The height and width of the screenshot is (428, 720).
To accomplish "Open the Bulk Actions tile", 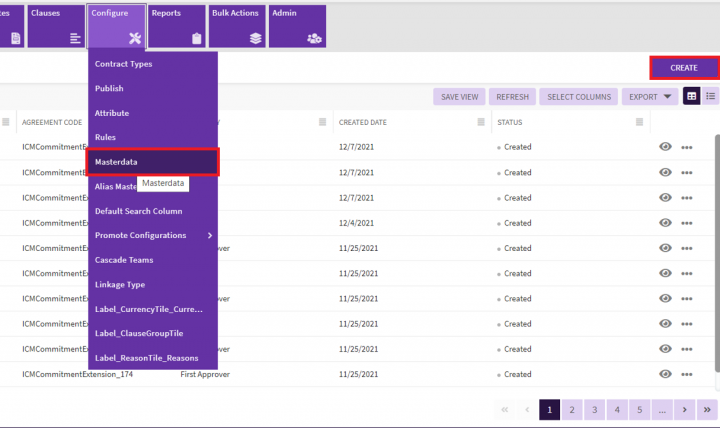I will 236,25.
